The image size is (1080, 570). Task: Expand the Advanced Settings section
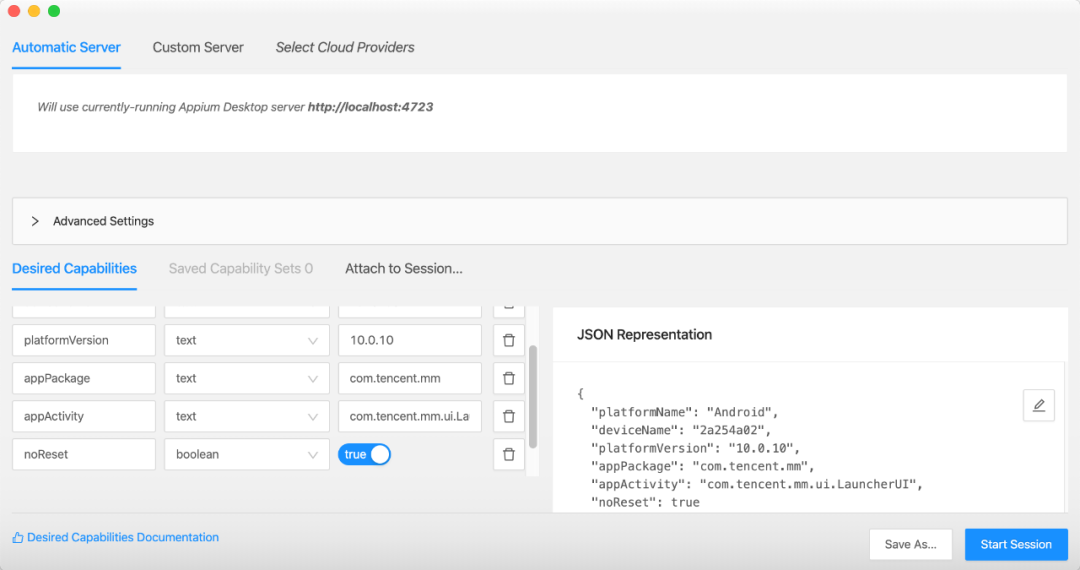point(35,221)
